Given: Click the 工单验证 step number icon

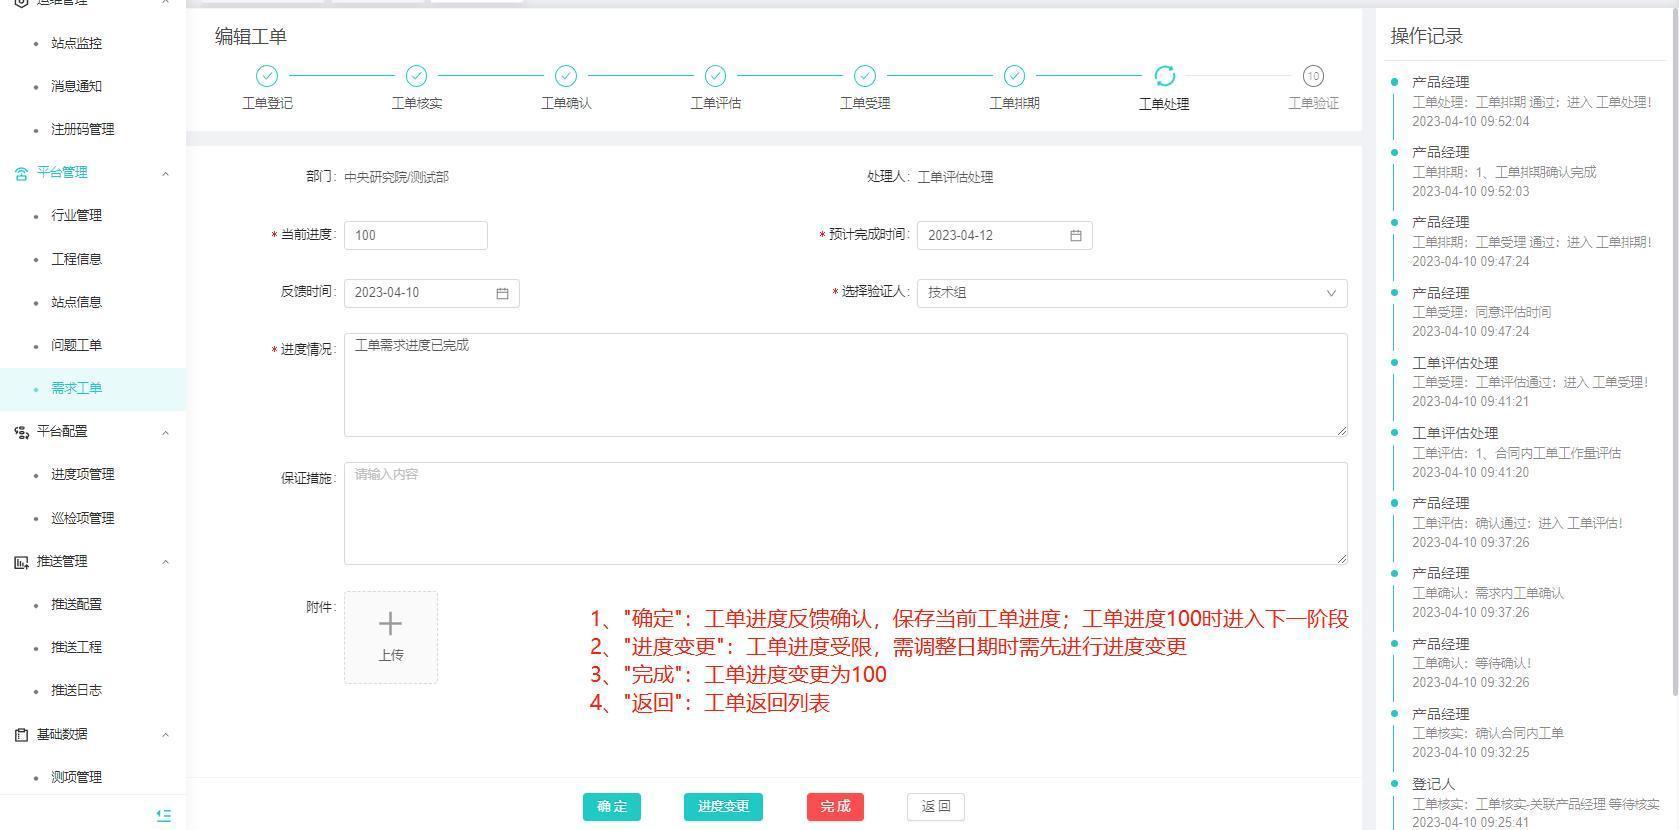Looking at the screenshot, I should pyautogui.click(x=1313, y=76).
